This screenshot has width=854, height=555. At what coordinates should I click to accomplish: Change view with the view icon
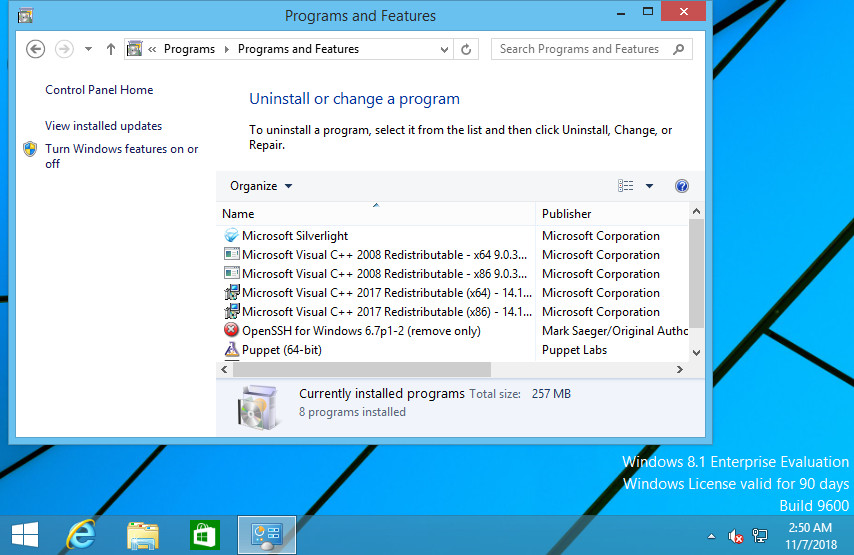click(625, 186)
